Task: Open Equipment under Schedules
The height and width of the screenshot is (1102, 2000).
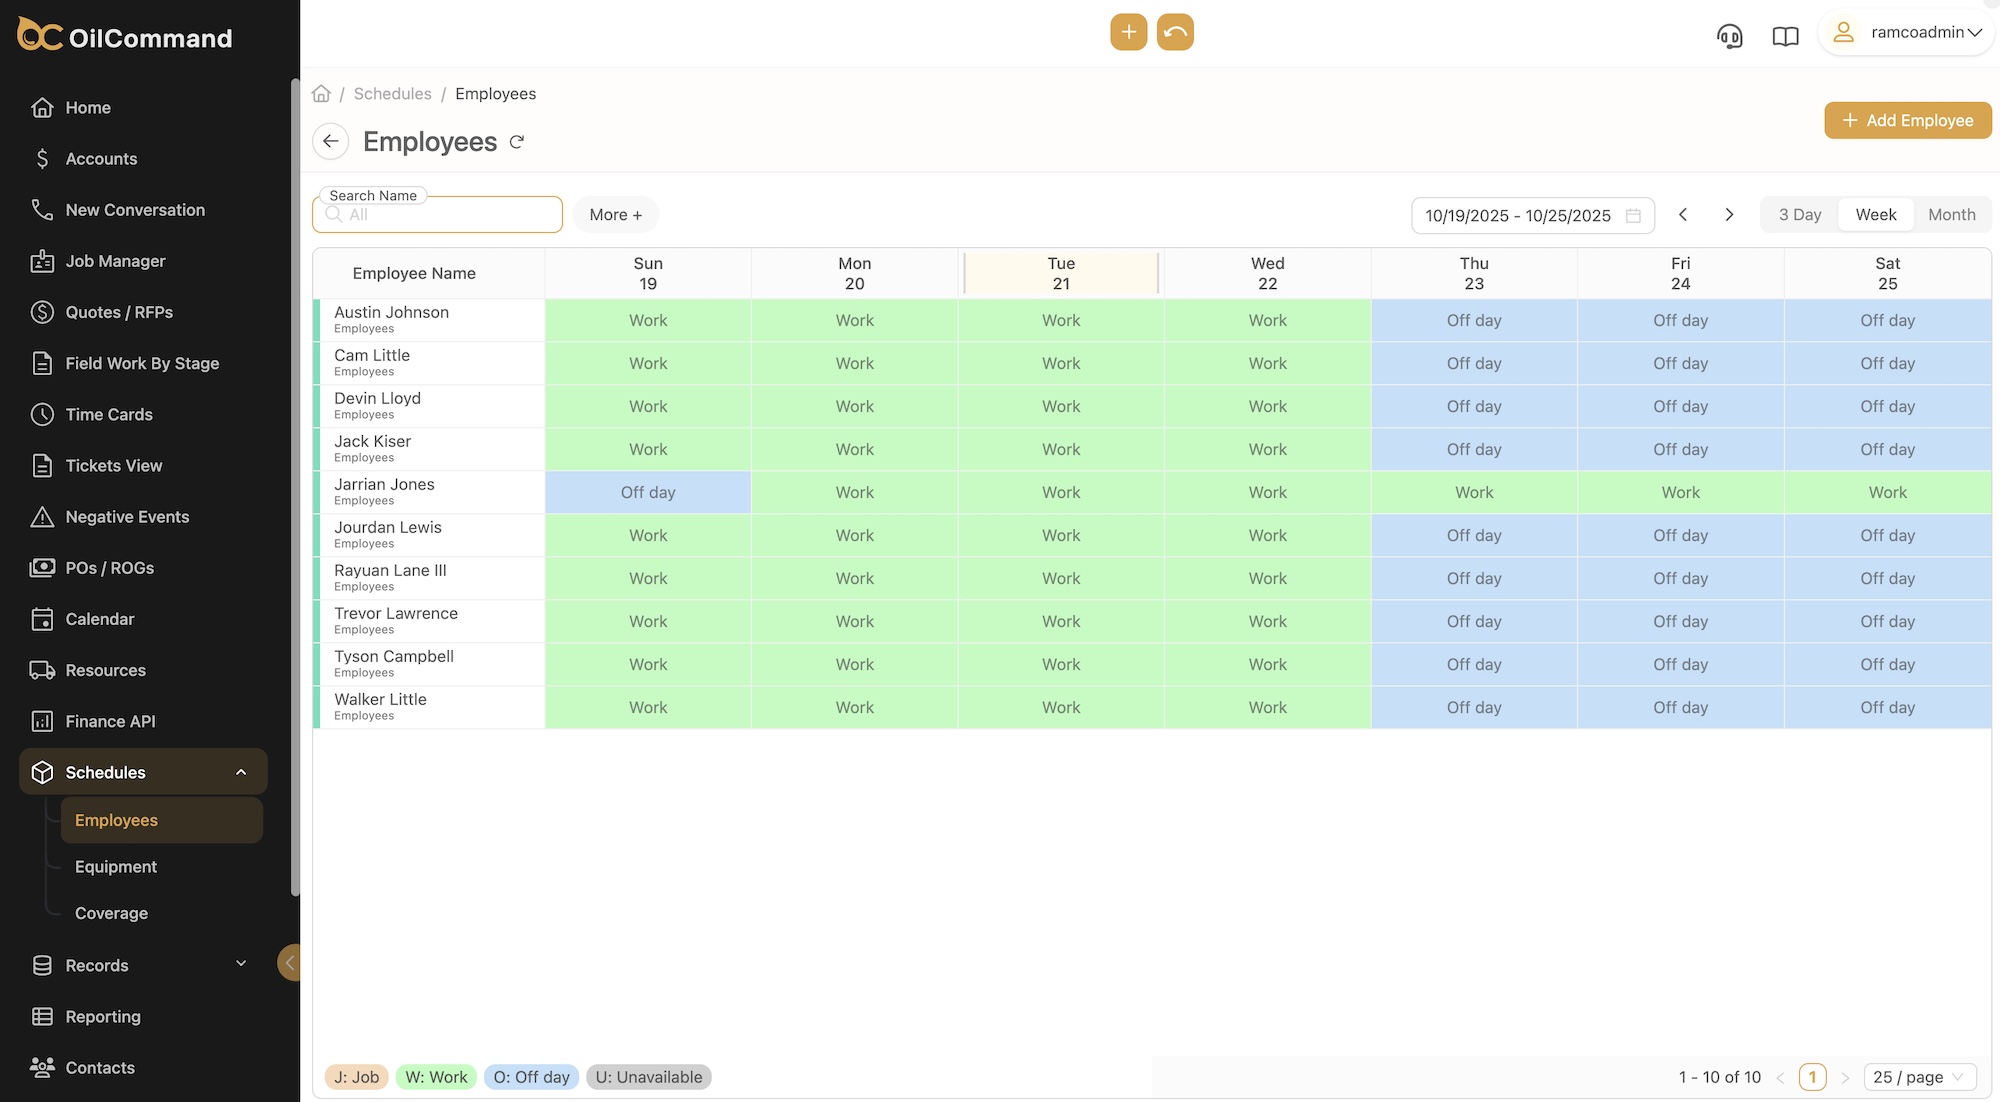Action: click(116, 867)
